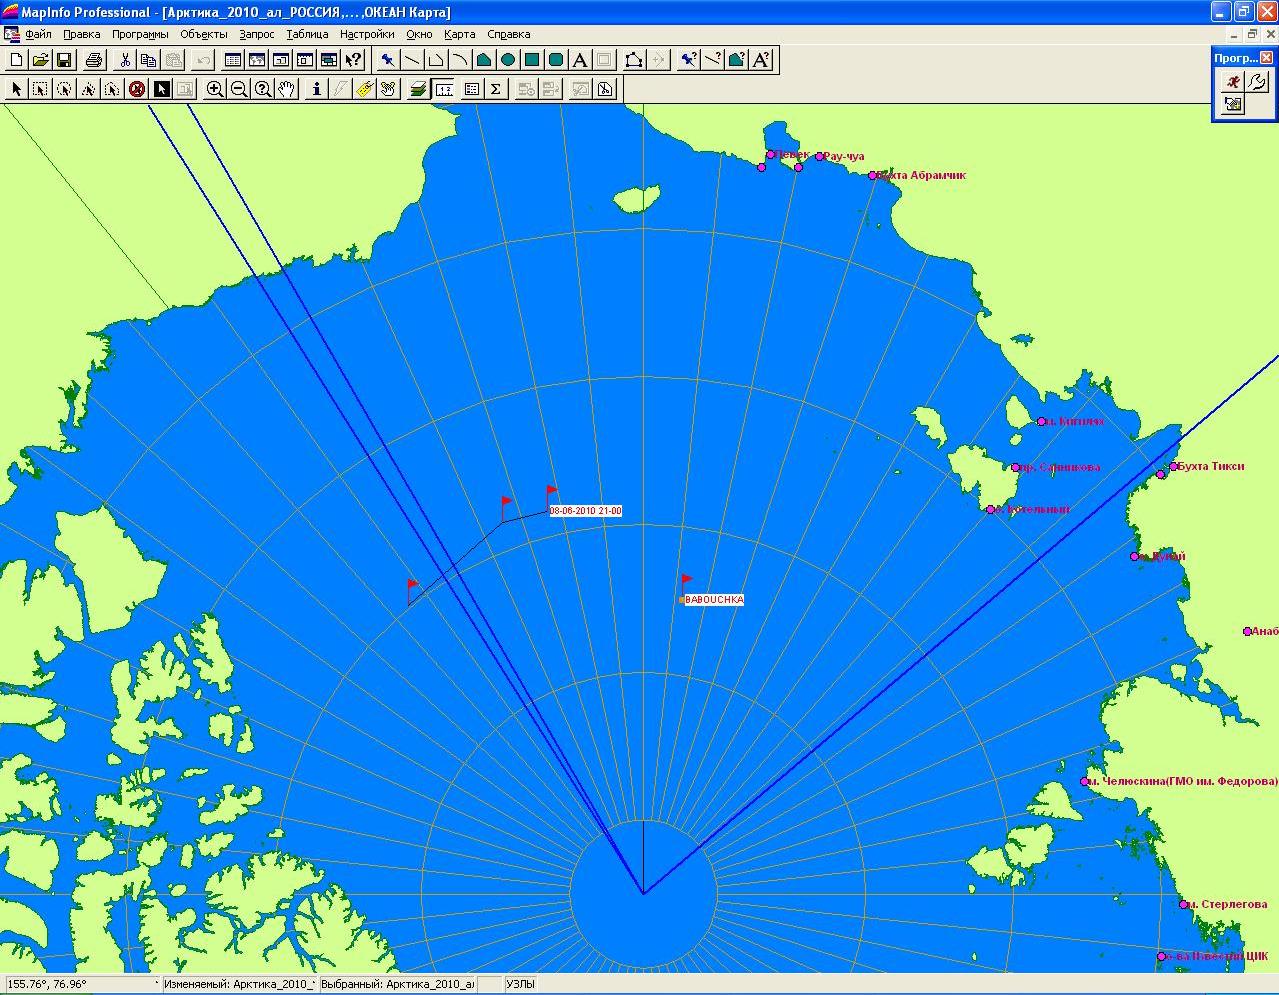
Task: Open the Запрос menu
Action: (256, 34)
